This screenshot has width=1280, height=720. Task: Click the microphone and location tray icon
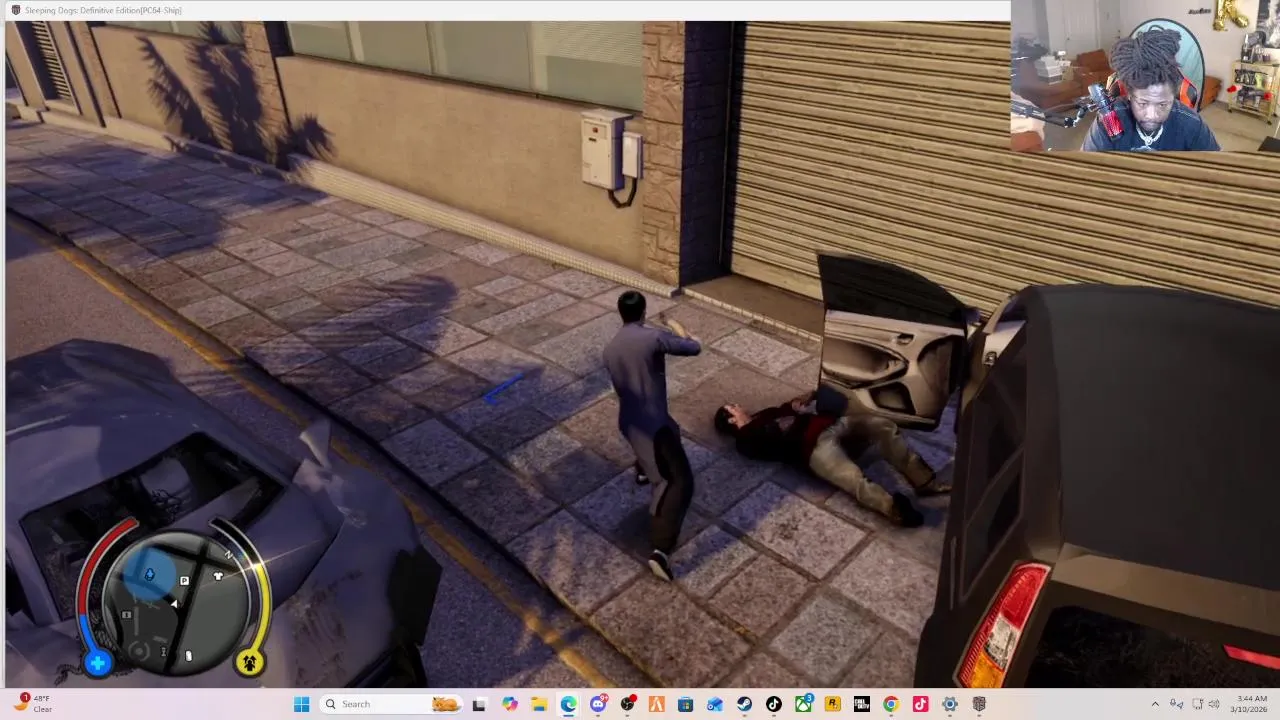[x=1177, y=704]
